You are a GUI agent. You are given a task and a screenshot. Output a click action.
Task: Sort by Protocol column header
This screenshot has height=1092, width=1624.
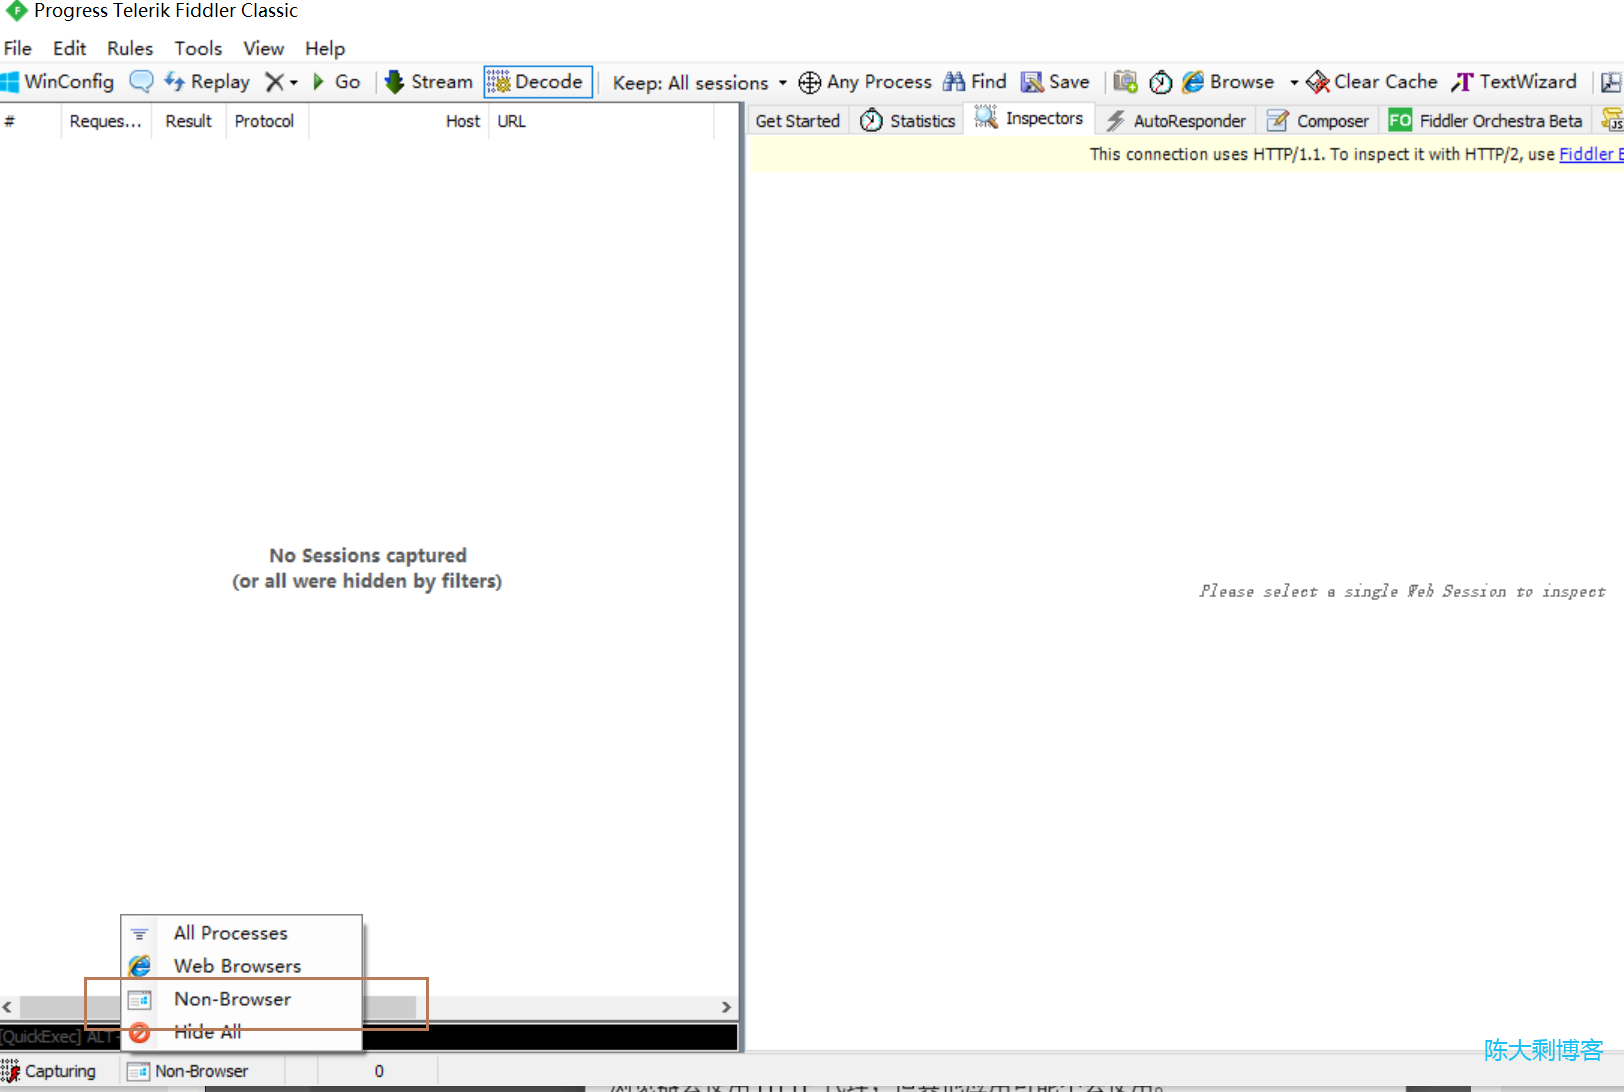[265, 121]
